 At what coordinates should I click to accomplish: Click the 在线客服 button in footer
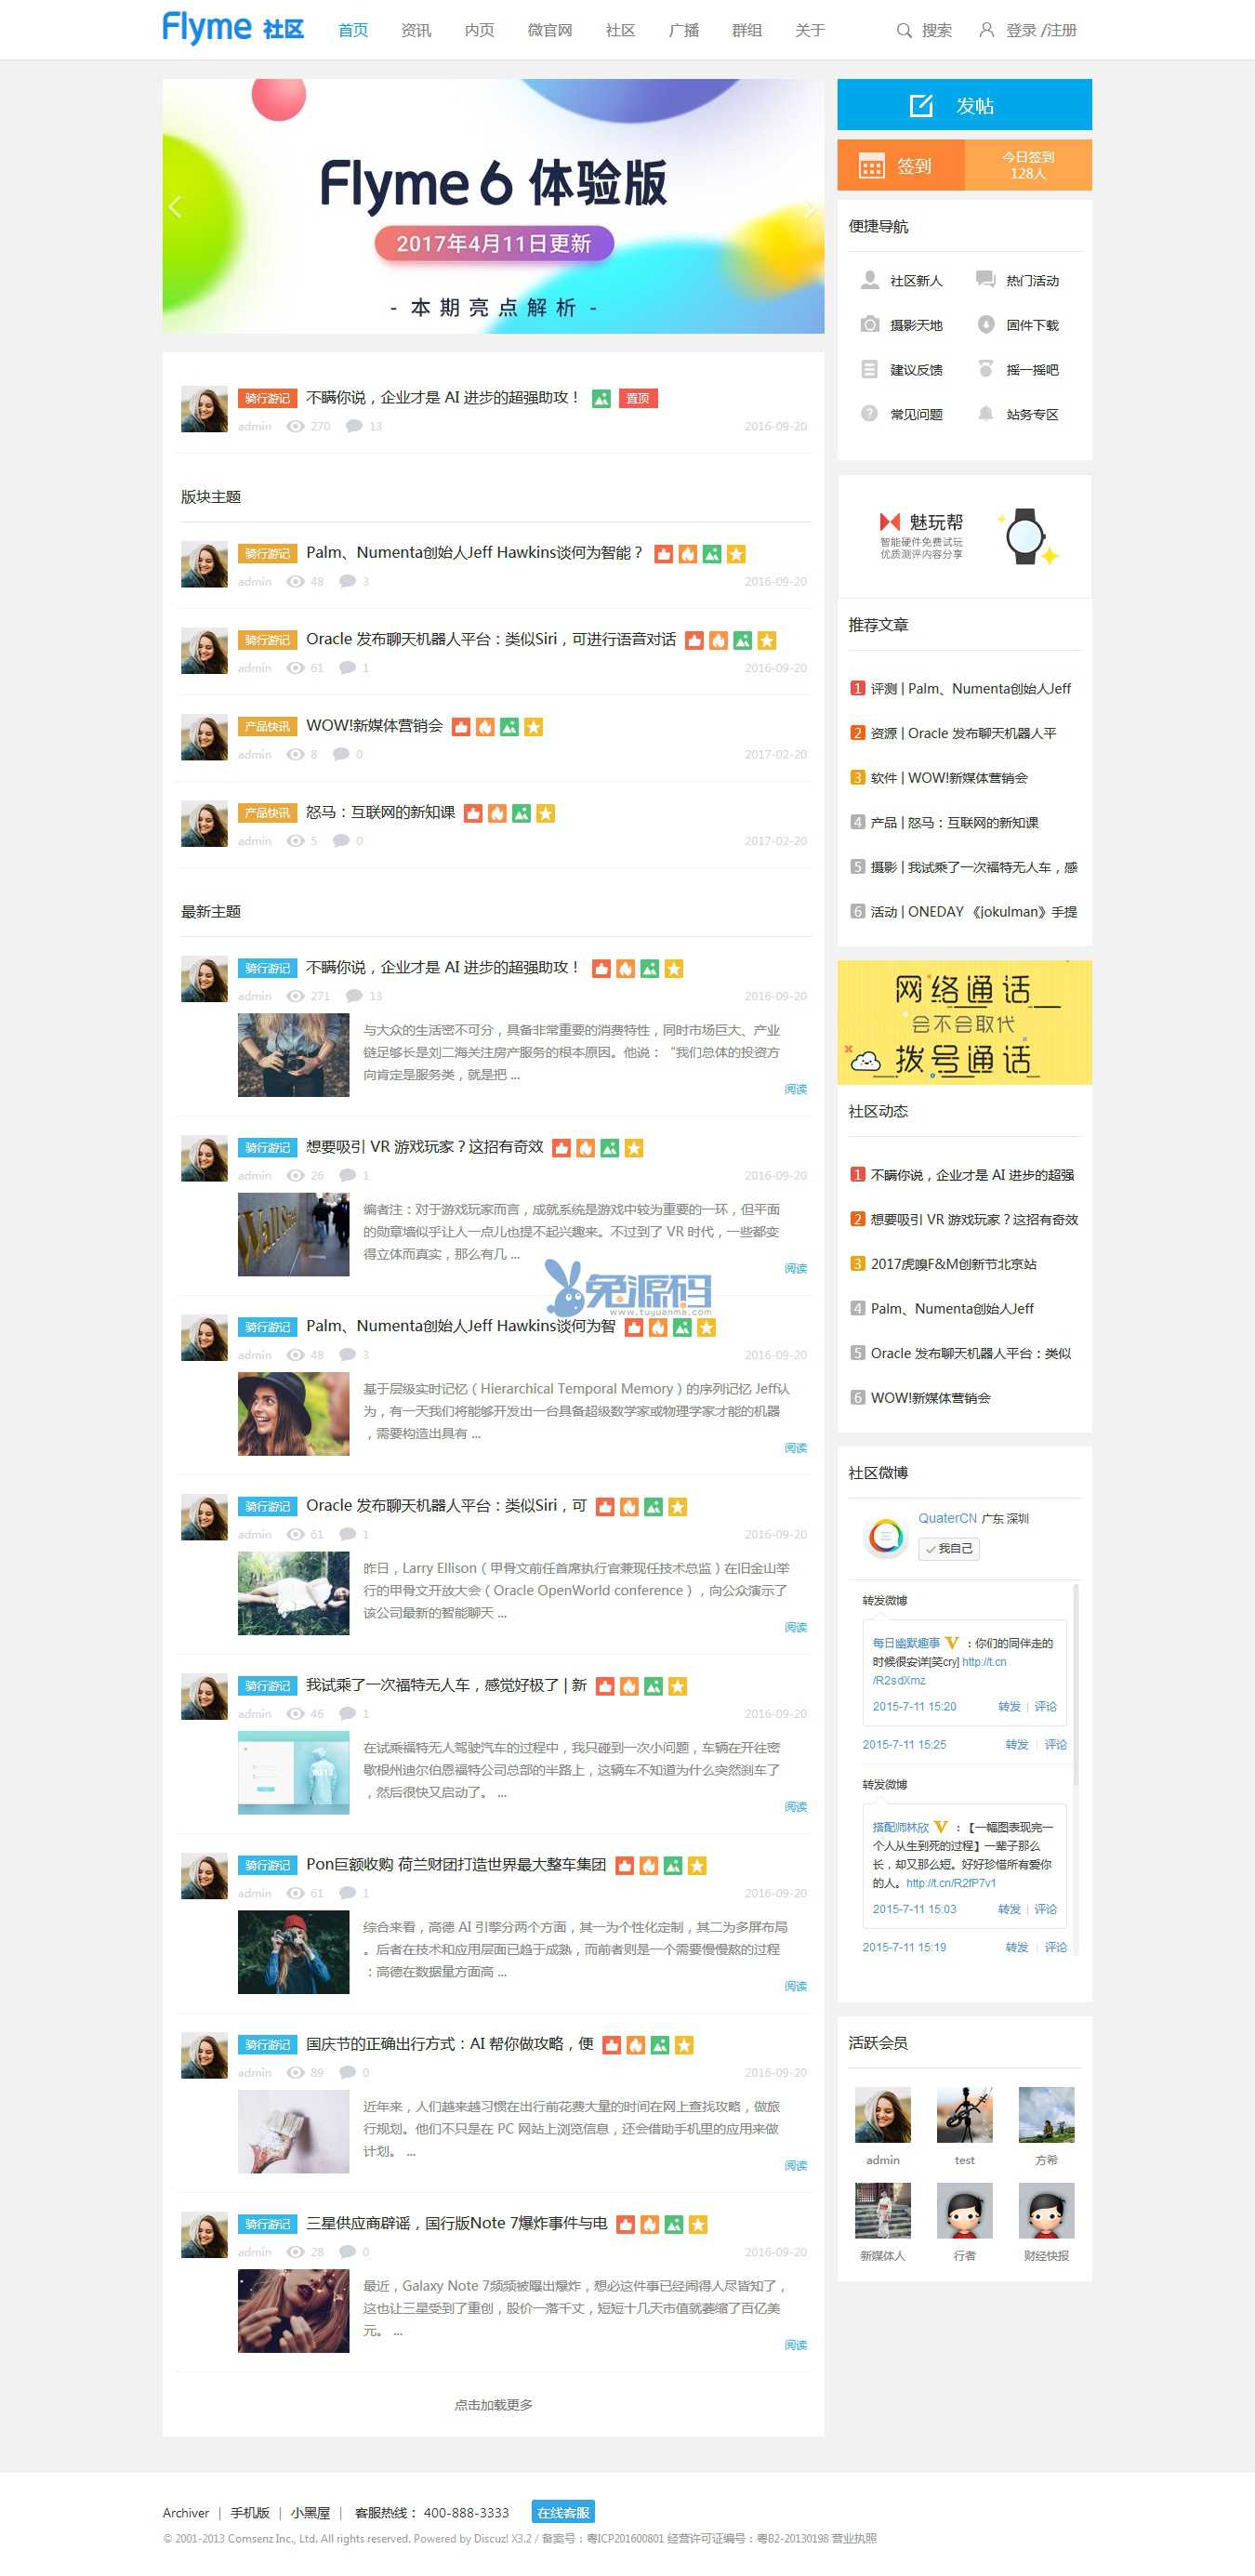click(x=563, y=2512)
